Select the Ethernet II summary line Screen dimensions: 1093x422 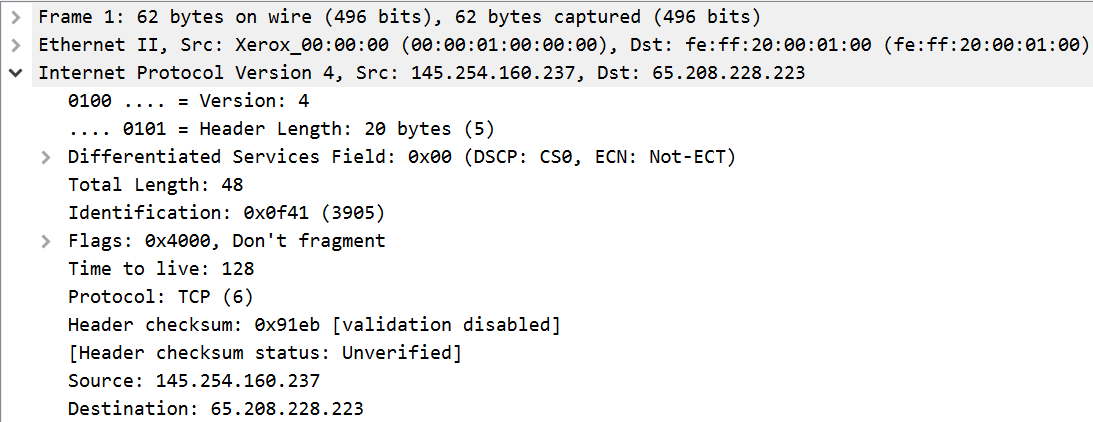tap(563, 45)
